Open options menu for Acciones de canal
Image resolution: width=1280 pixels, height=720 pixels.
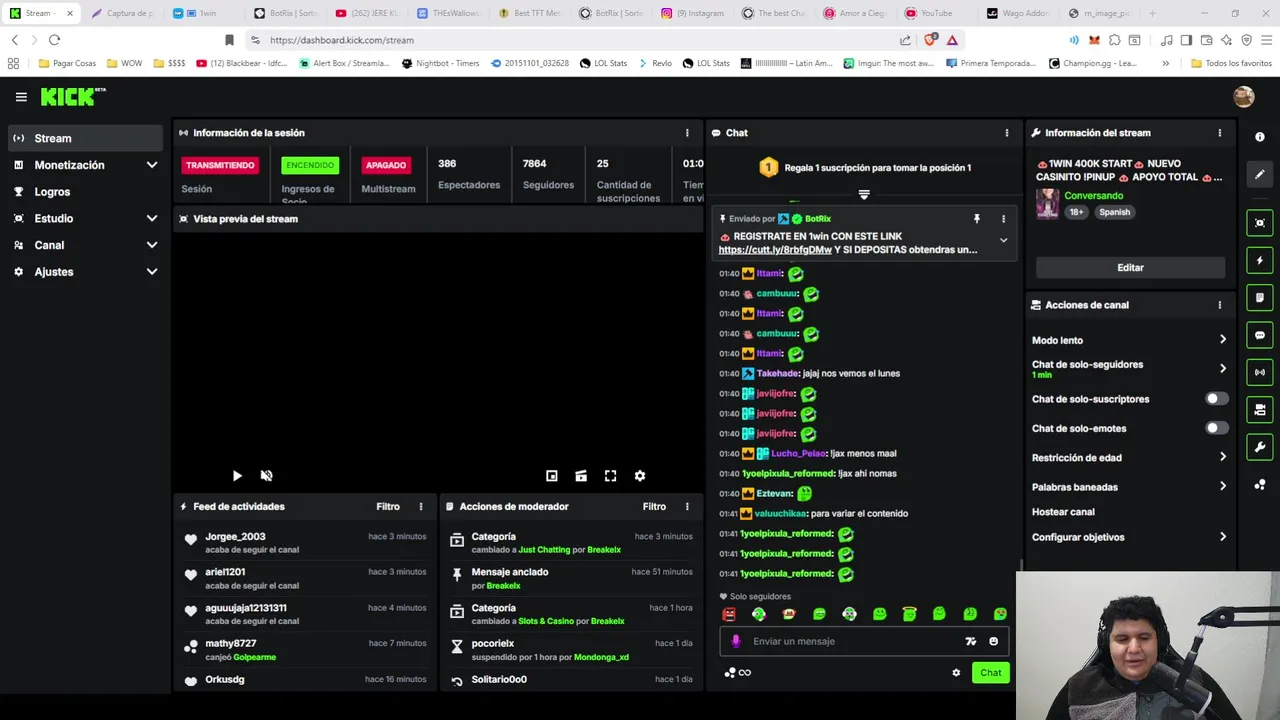pyautogui.click(x=1220, y=305)
